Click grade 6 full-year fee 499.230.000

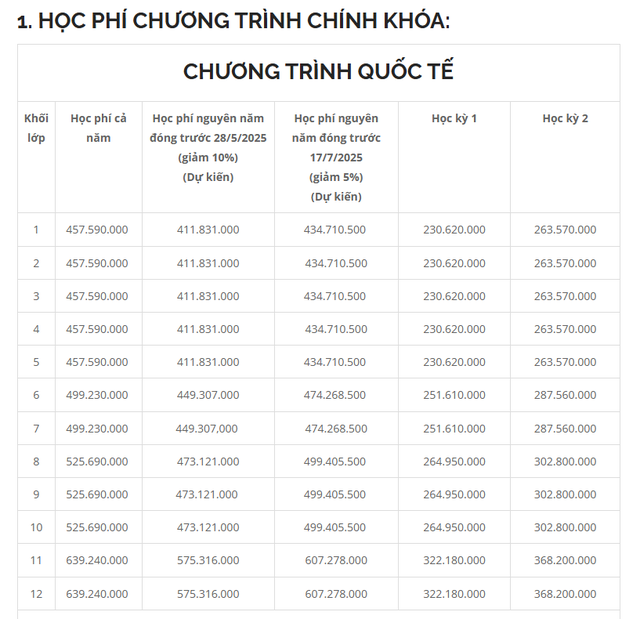(x=97, y=395)
